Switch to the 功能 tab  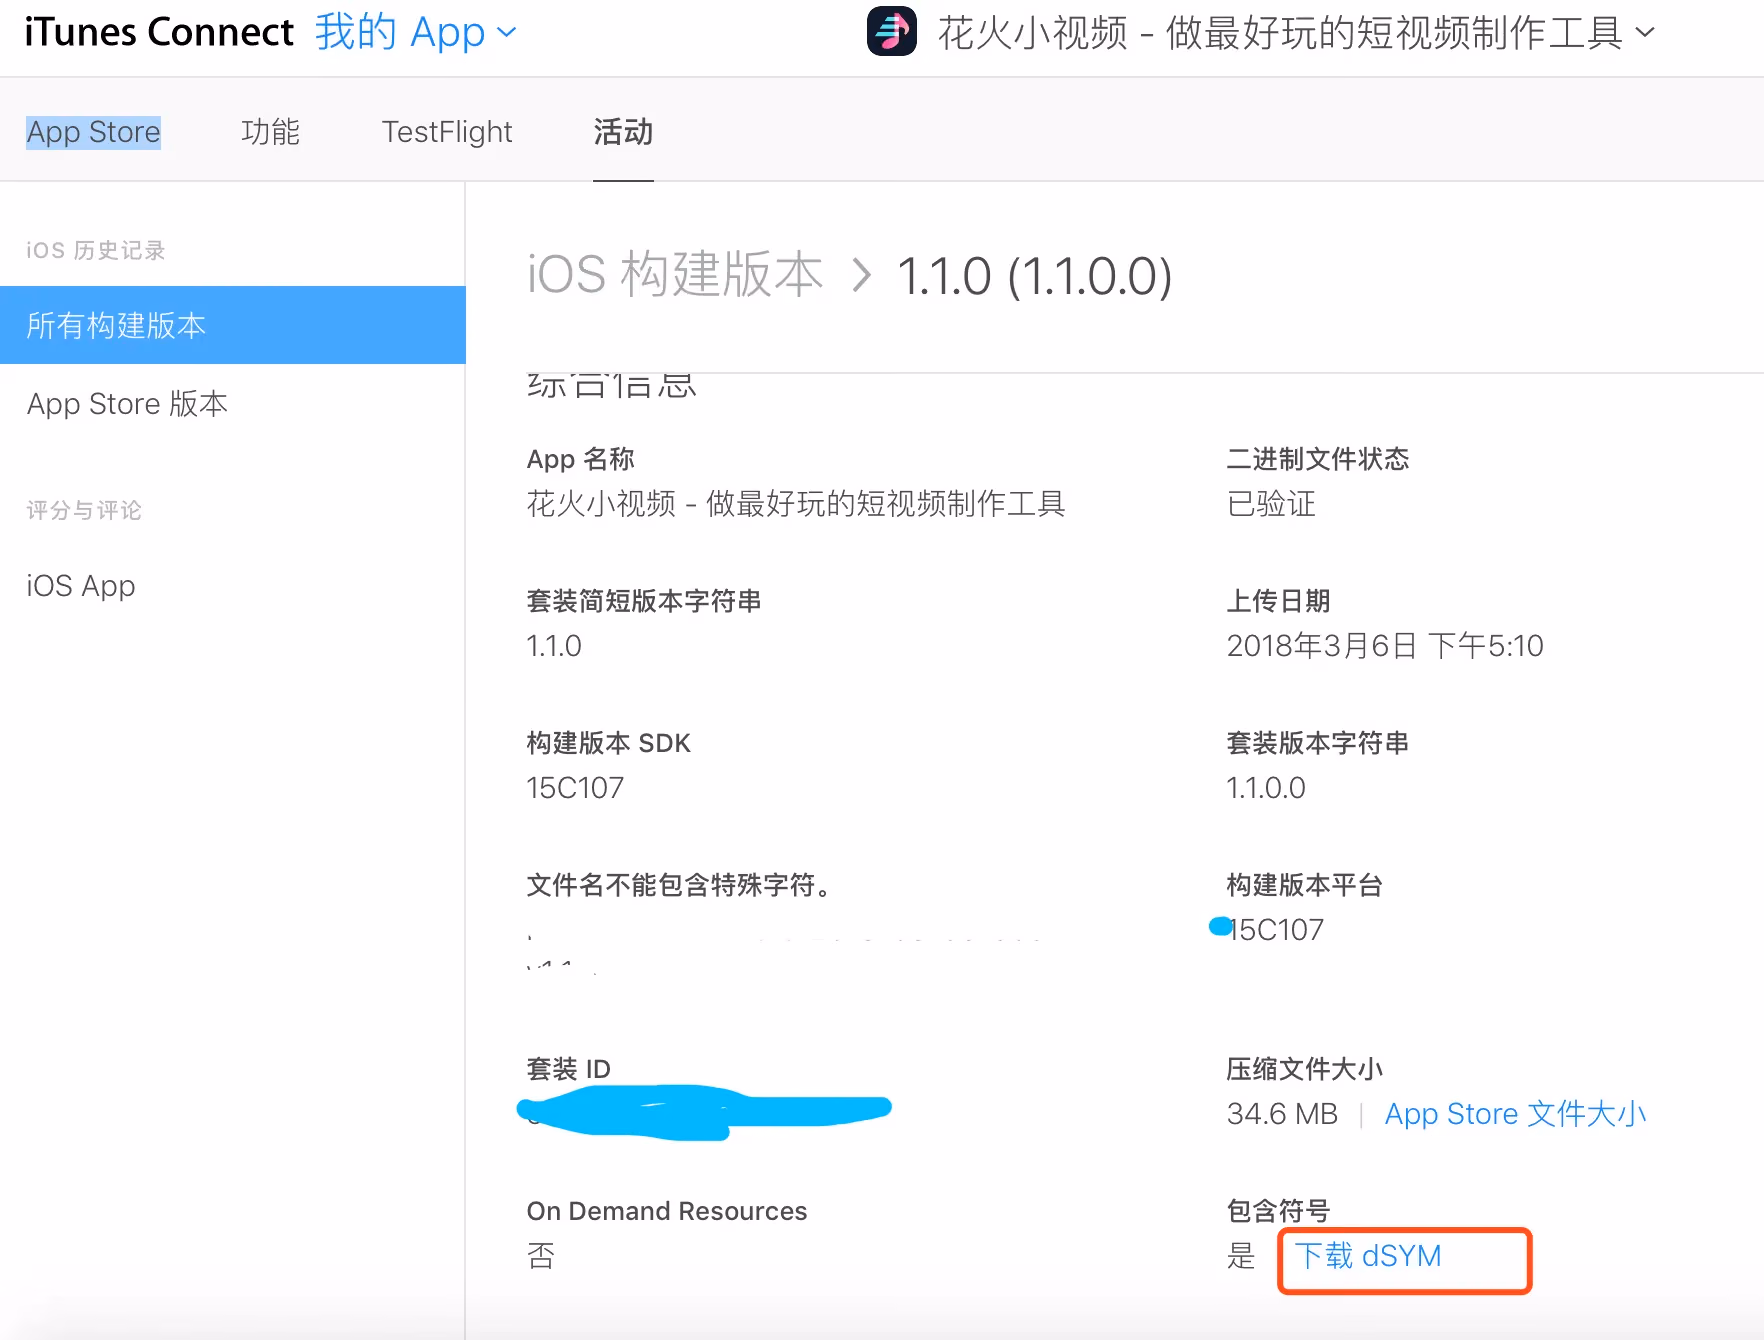(x=270, y=132)
